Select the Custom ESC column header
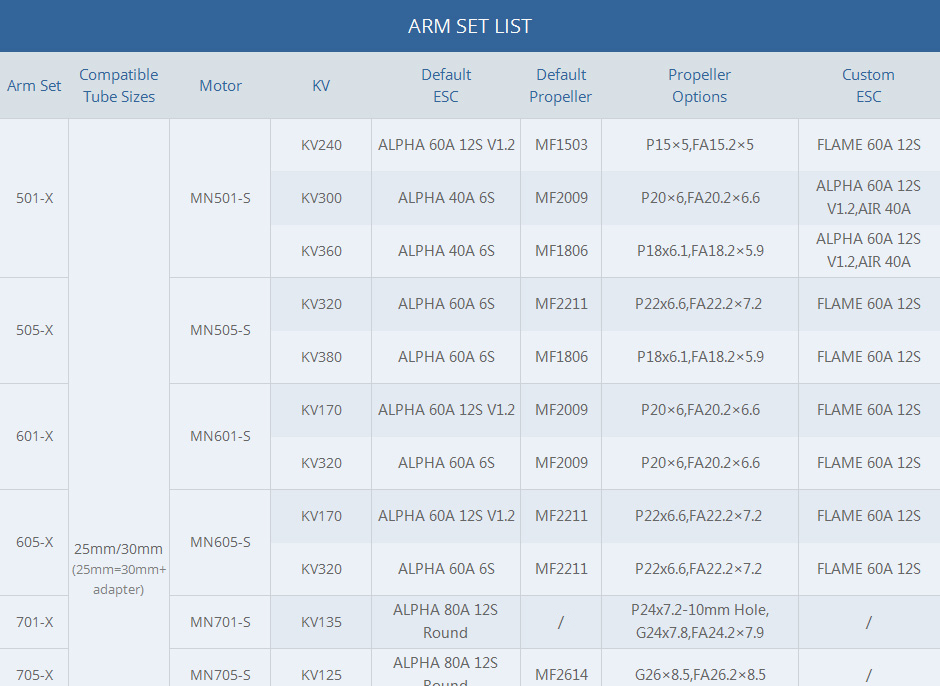 [x=868, y=86]
